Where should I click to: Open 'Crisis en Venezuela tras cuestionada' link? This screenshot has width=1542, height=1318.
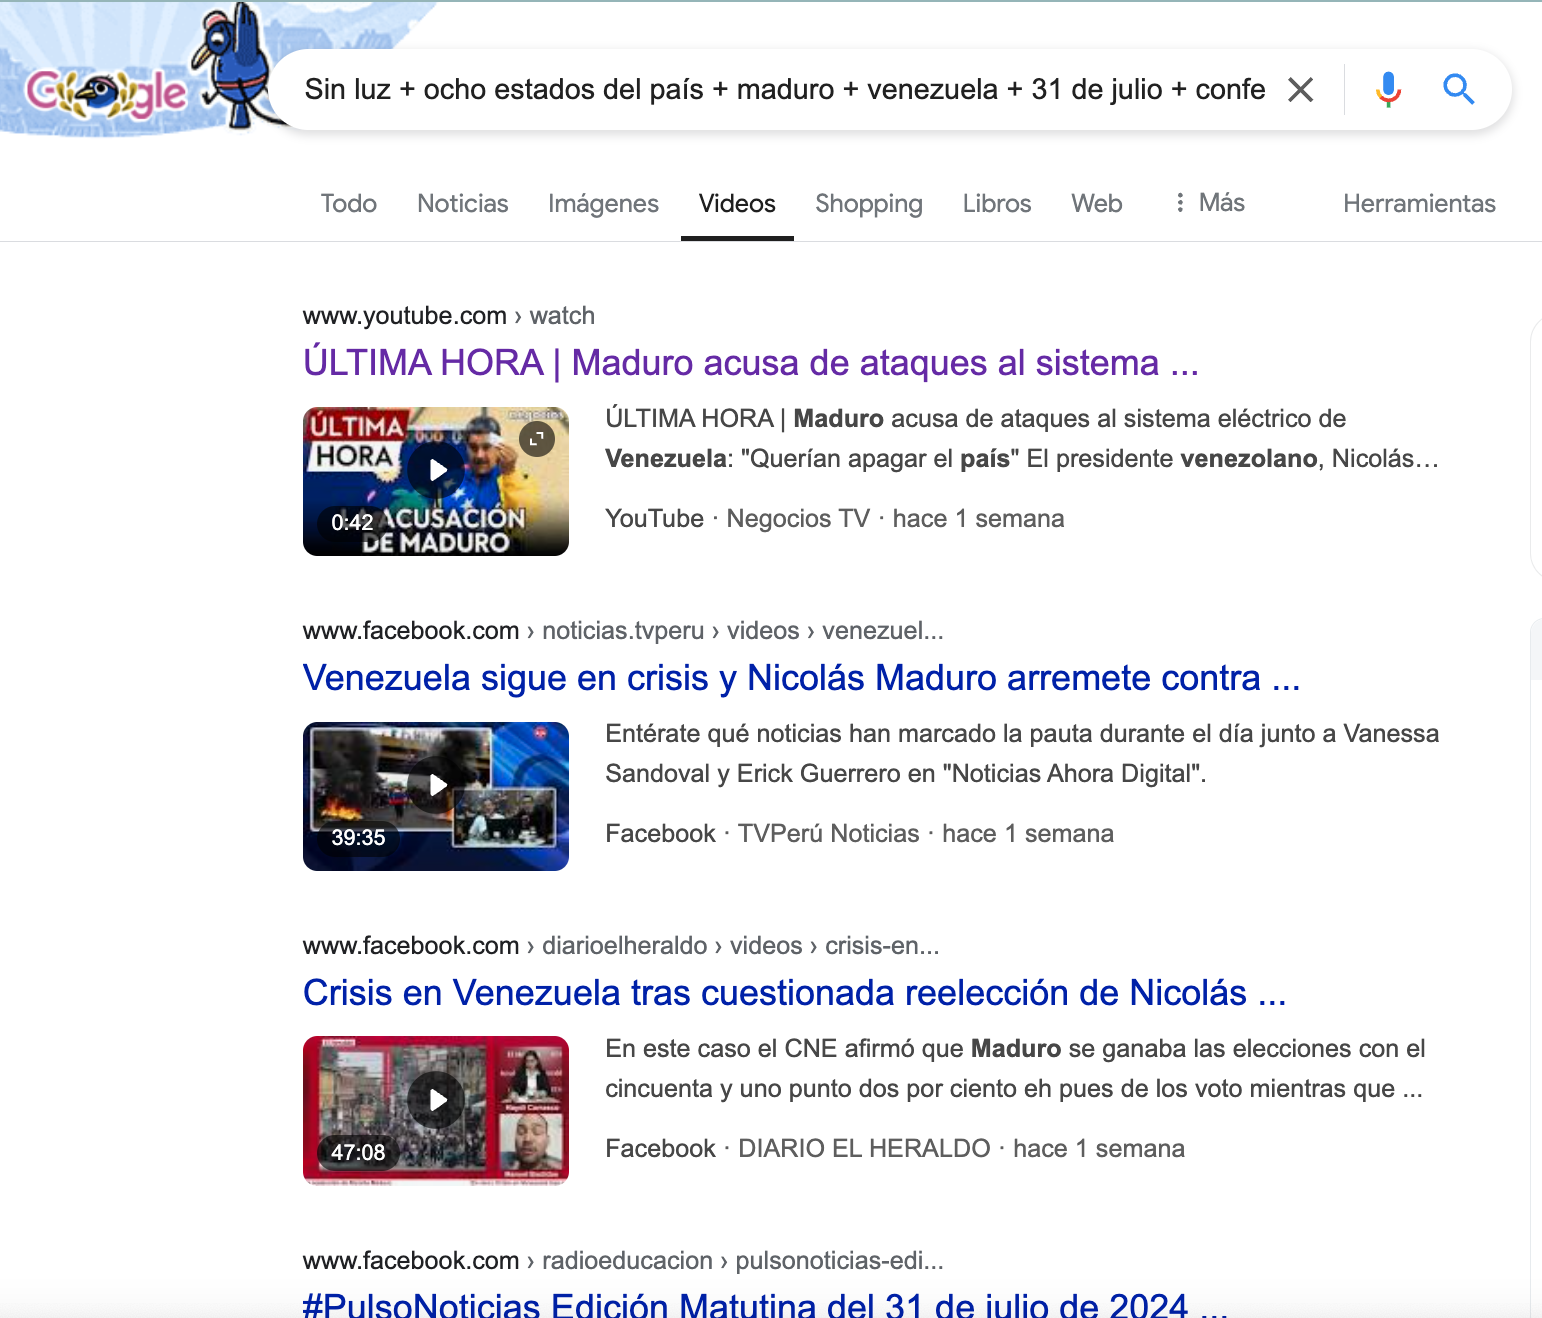[x=794, y=993]
